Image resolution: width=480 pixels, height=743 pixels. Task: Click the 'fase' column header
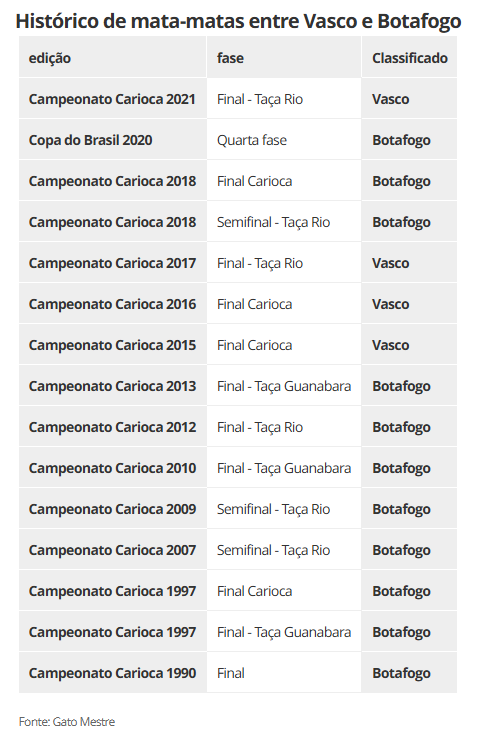[284, 58]
